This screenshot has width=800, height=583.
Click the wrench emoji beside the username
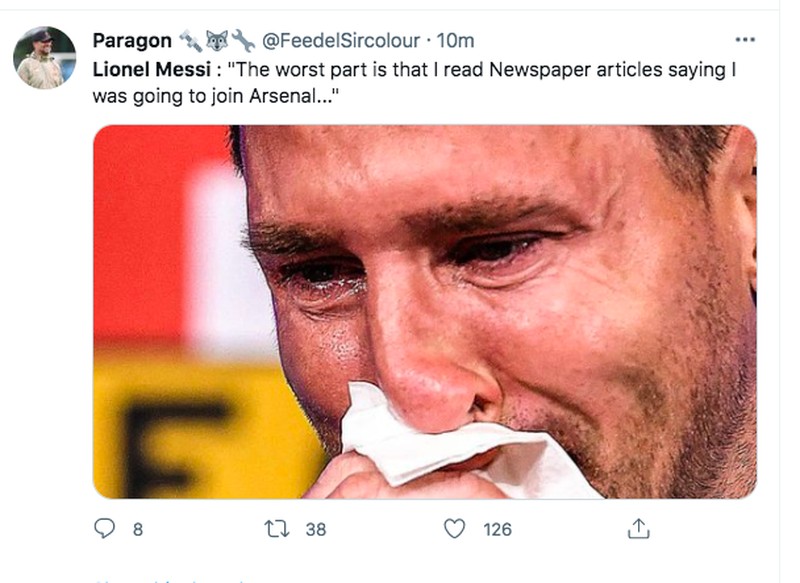240,41
